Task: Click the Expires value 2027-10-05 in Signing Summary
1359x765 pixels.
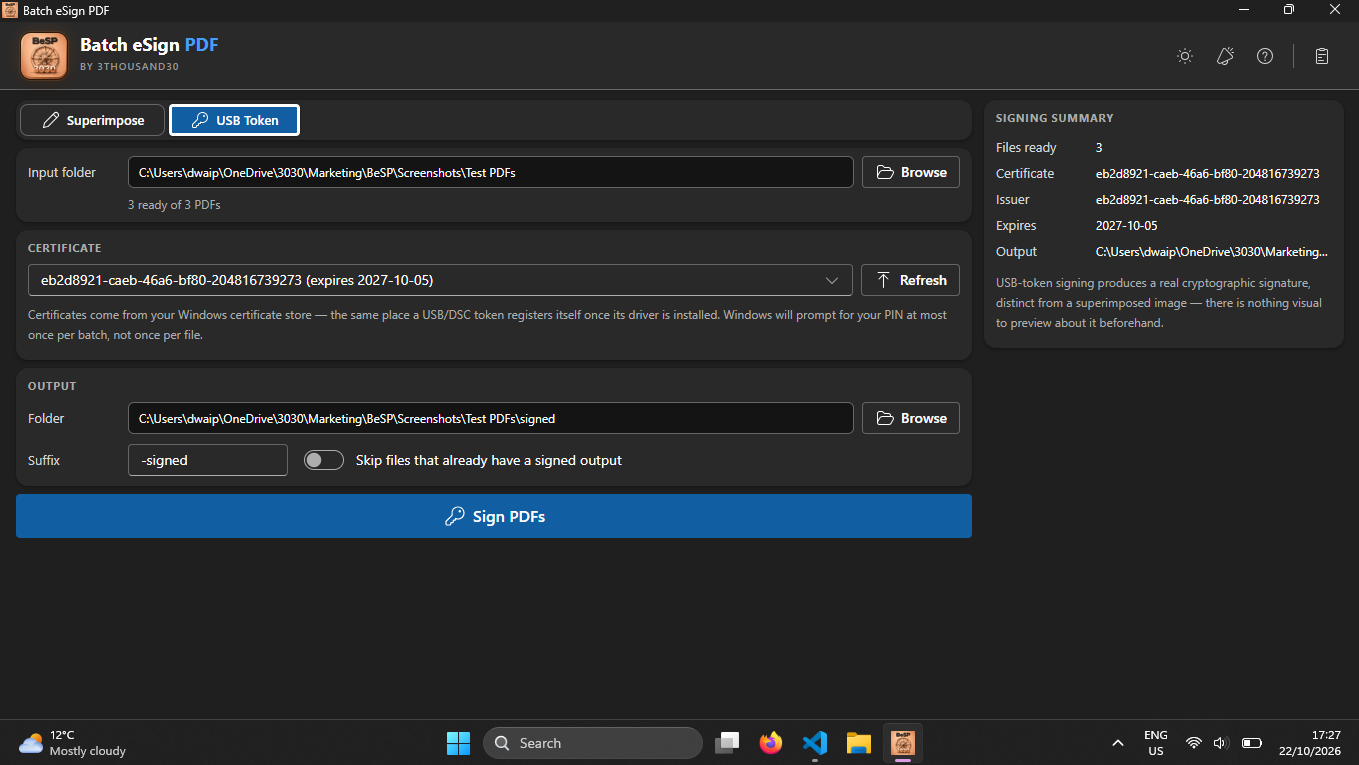Action: (1127, 226)
